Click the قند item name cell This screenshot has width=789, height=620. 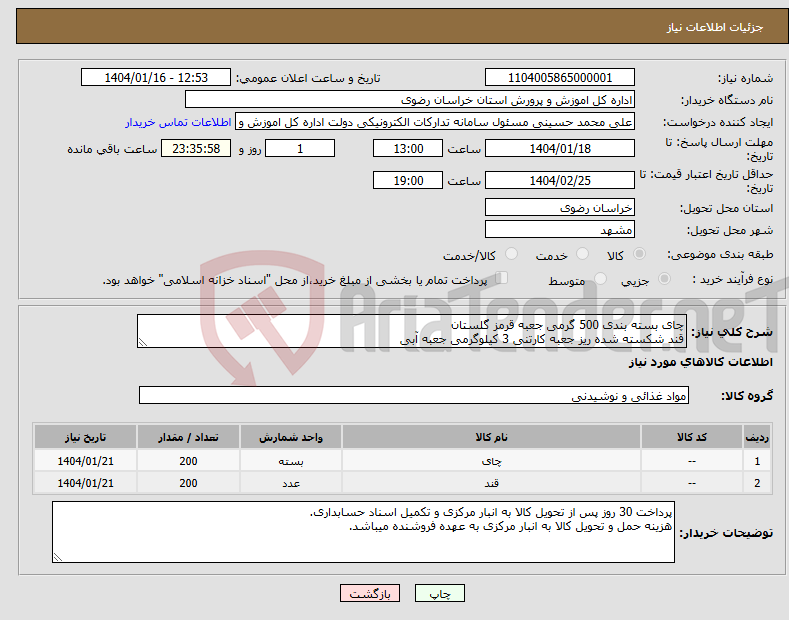click(492, 483)
